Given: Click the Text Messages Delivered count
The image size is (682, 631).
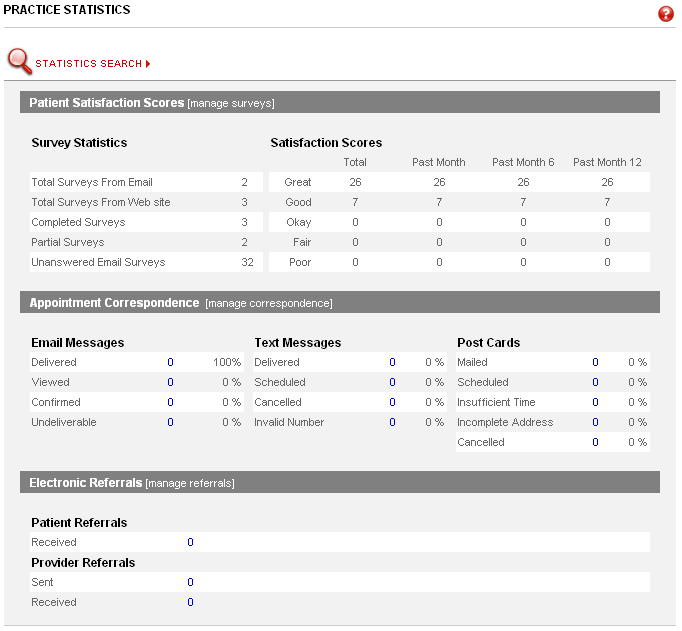Looking at the screenshot, I should point(393,362).
